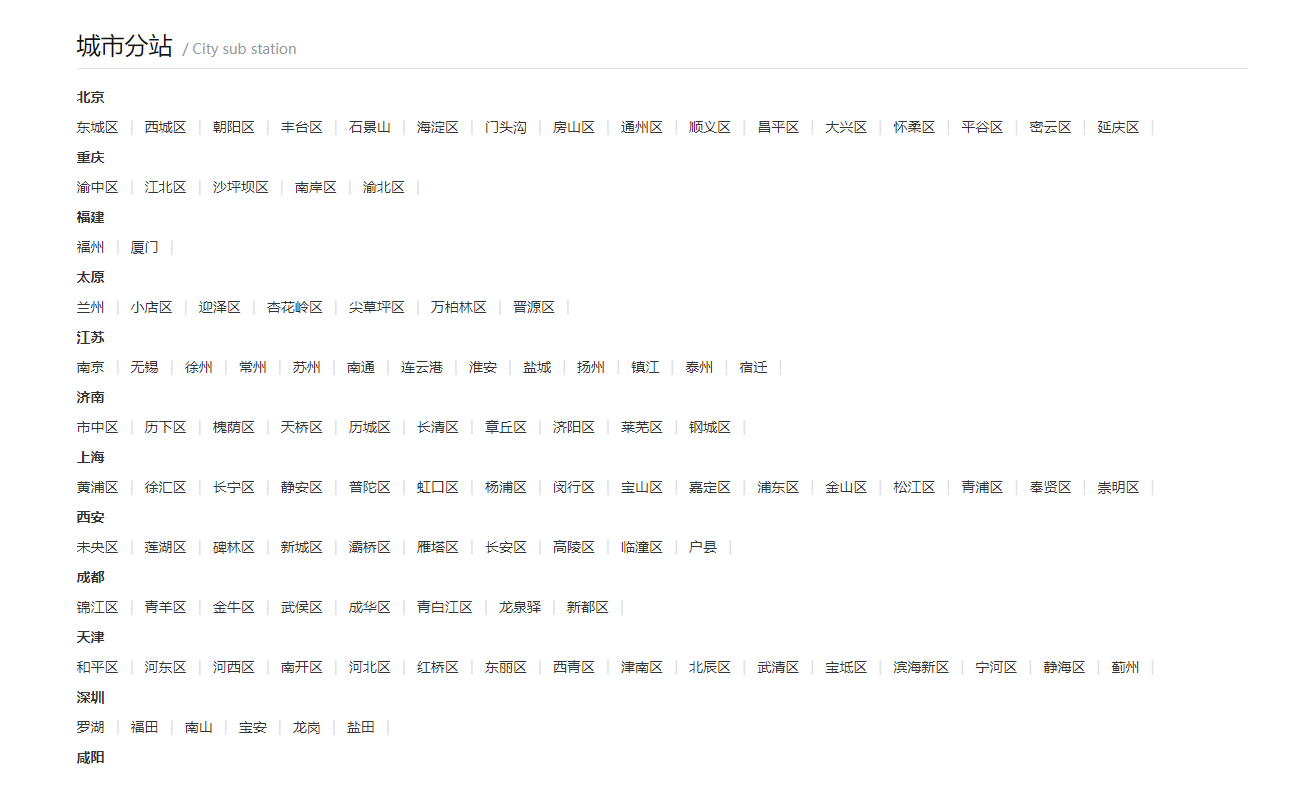The width and height of the screenshot is (1302, 788).
Task: Go to 临潼区 link
Action: pyautogui.click(x=641, y=547)
